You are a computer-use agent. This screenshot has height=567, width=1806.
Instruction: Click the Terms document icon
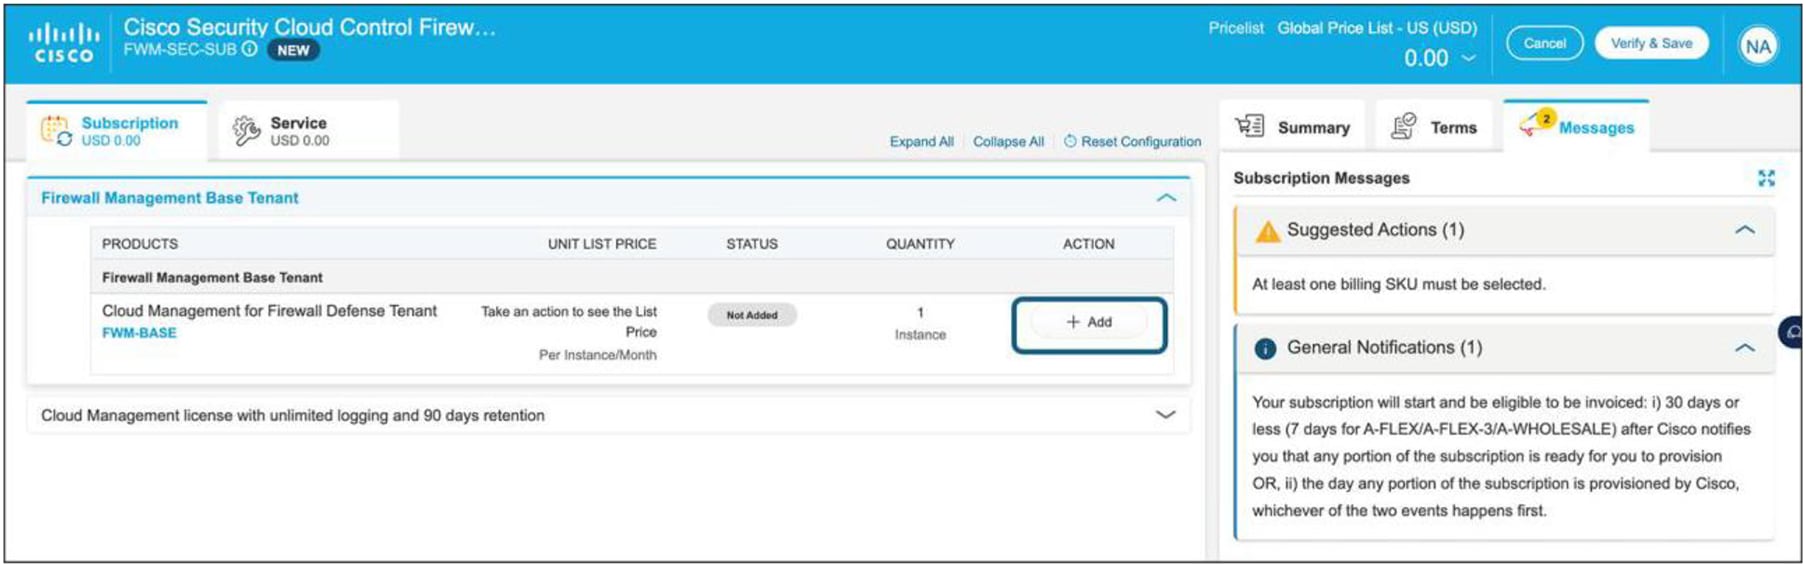[1404, 126]
